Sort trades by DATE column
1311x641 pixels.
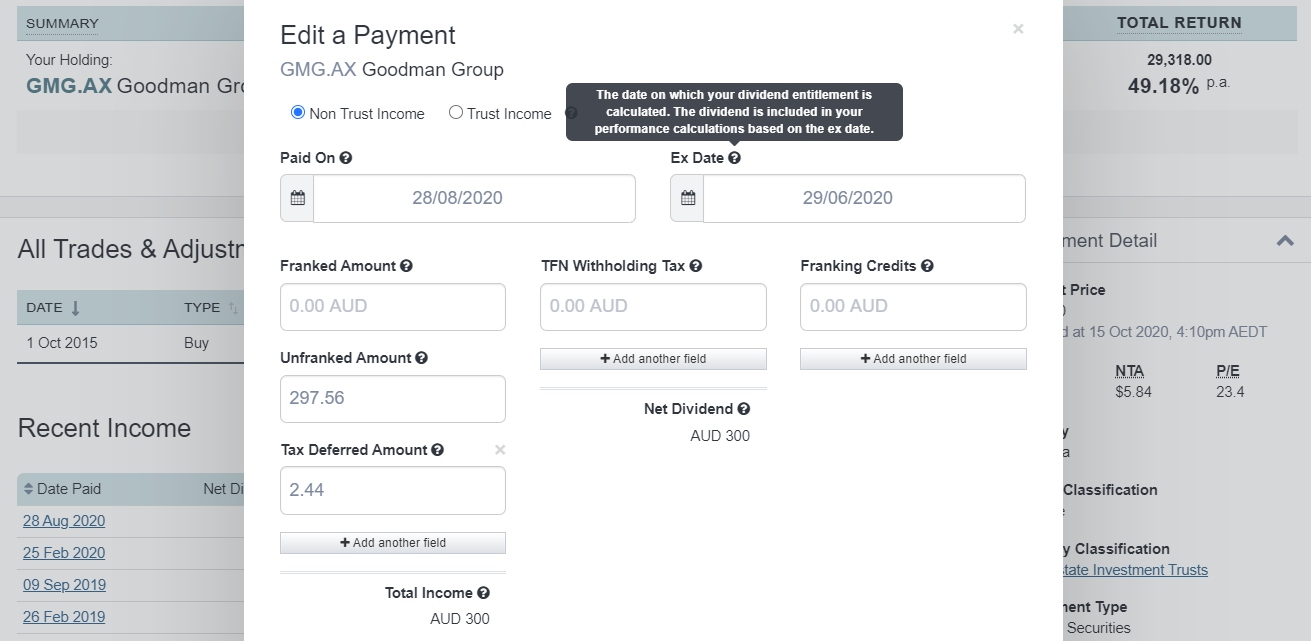pyautogui.click(x=53, y=308)
